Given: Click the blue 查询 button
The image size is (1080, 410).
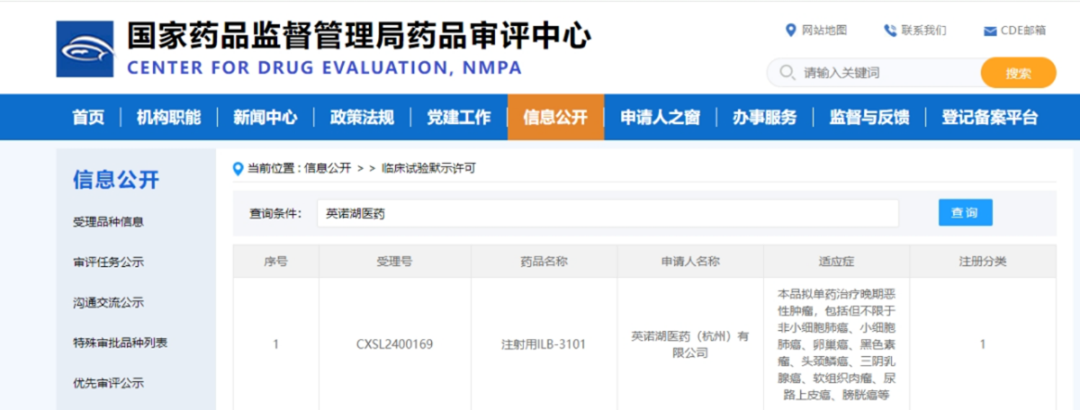Looking at the screenshot, I should pos(965,213).
